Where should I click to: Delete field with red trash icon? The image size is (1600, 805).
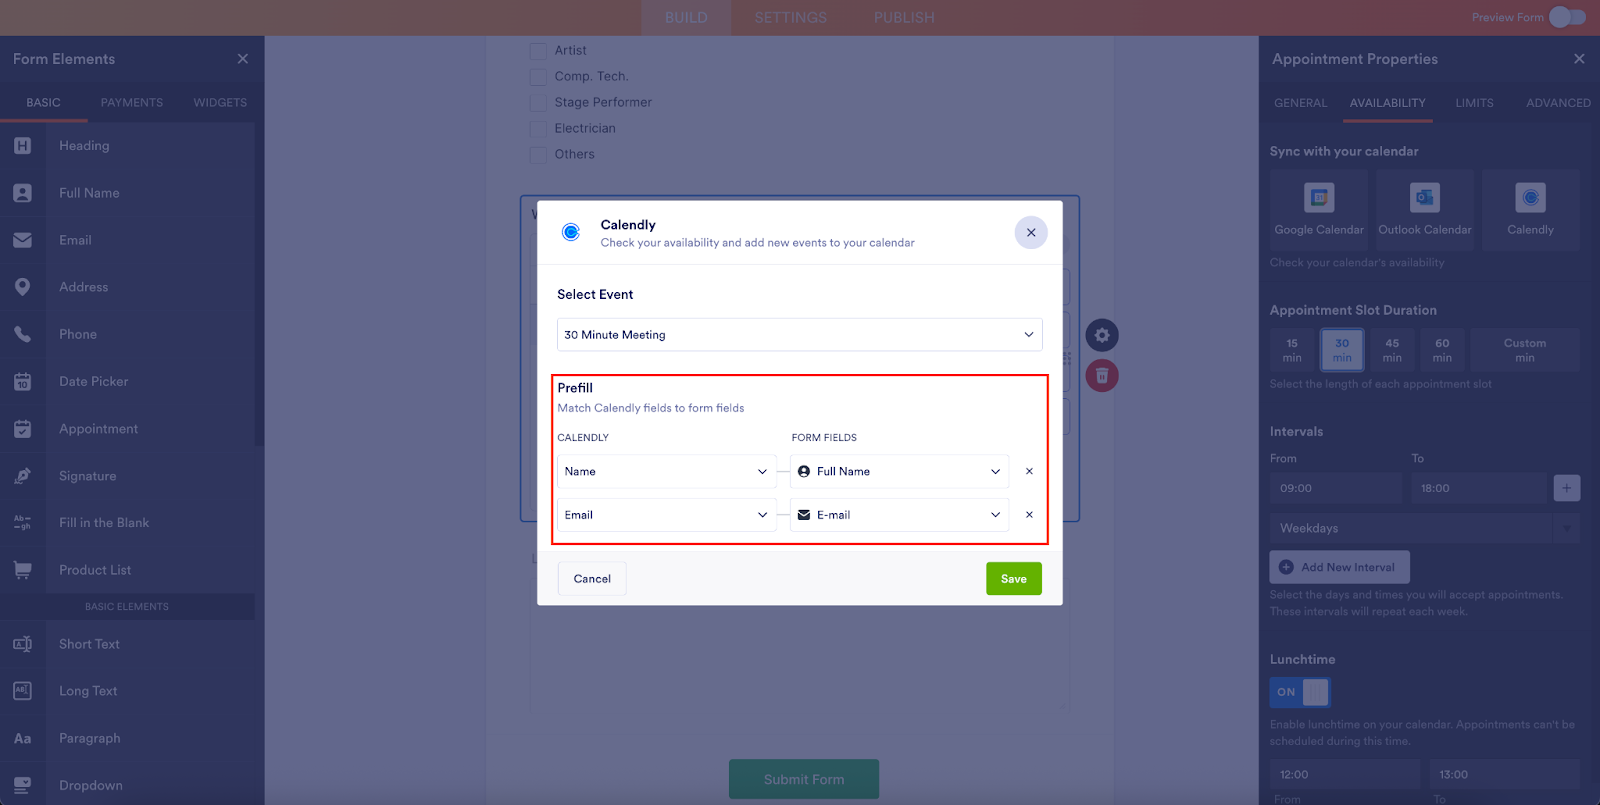click(1102, 376)
